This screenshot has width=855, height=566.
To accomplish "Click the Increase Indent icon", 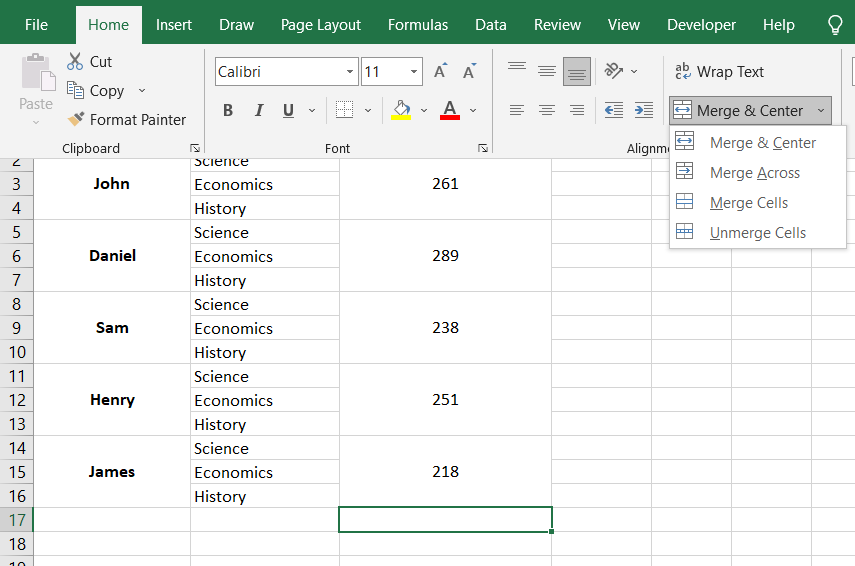I will click(x=644, y=110).
